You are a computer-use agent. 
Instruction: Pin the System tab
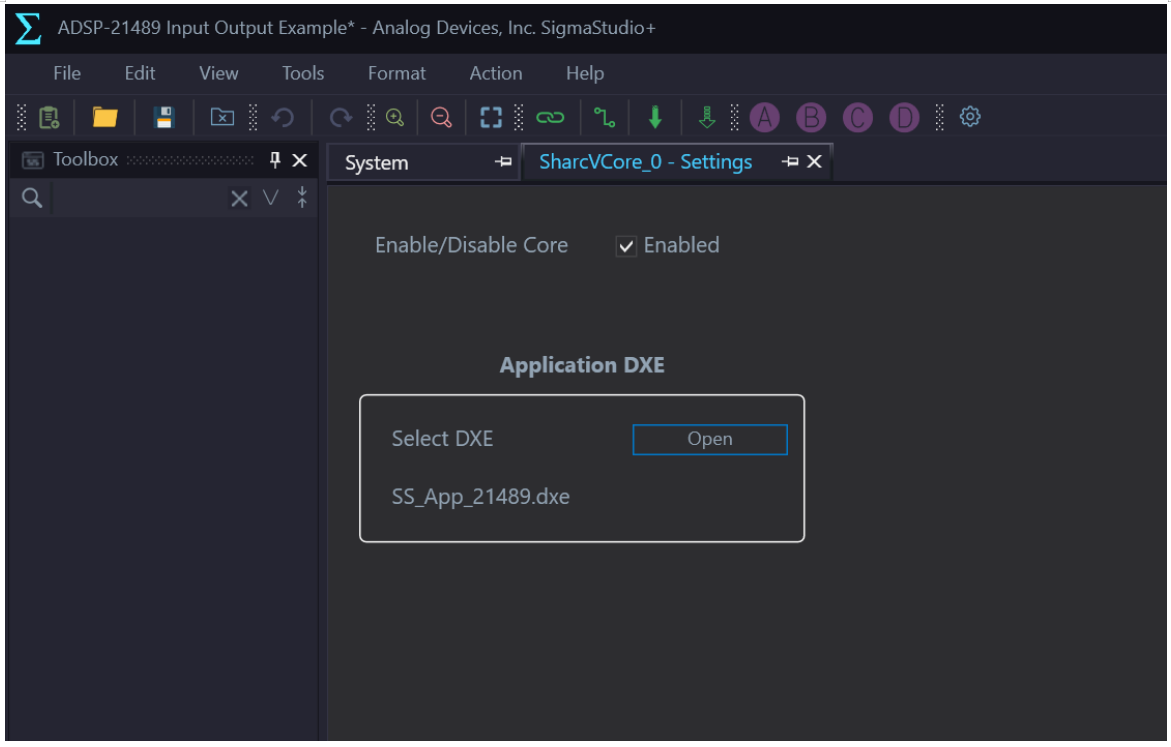504,161
